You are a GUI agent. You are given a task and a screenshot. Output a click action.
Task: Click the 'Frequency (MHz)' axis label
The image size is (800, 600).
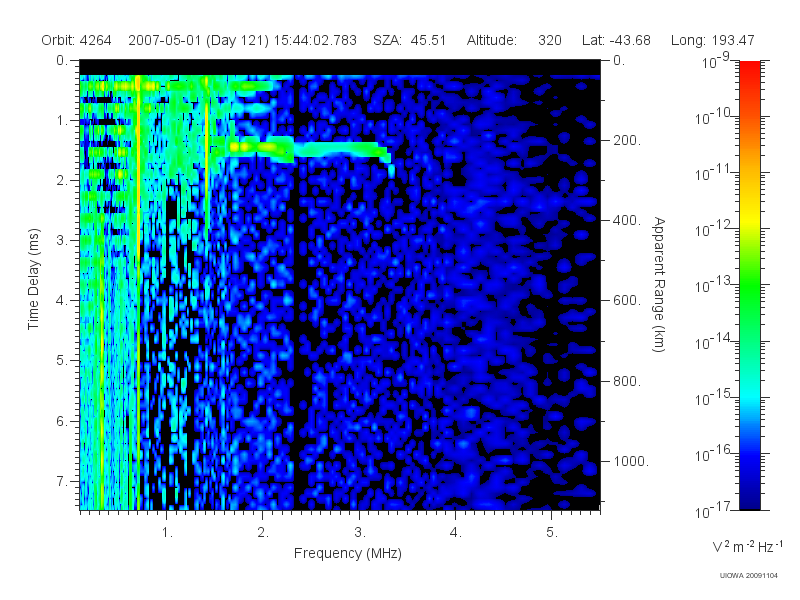(x=347, y=553)
